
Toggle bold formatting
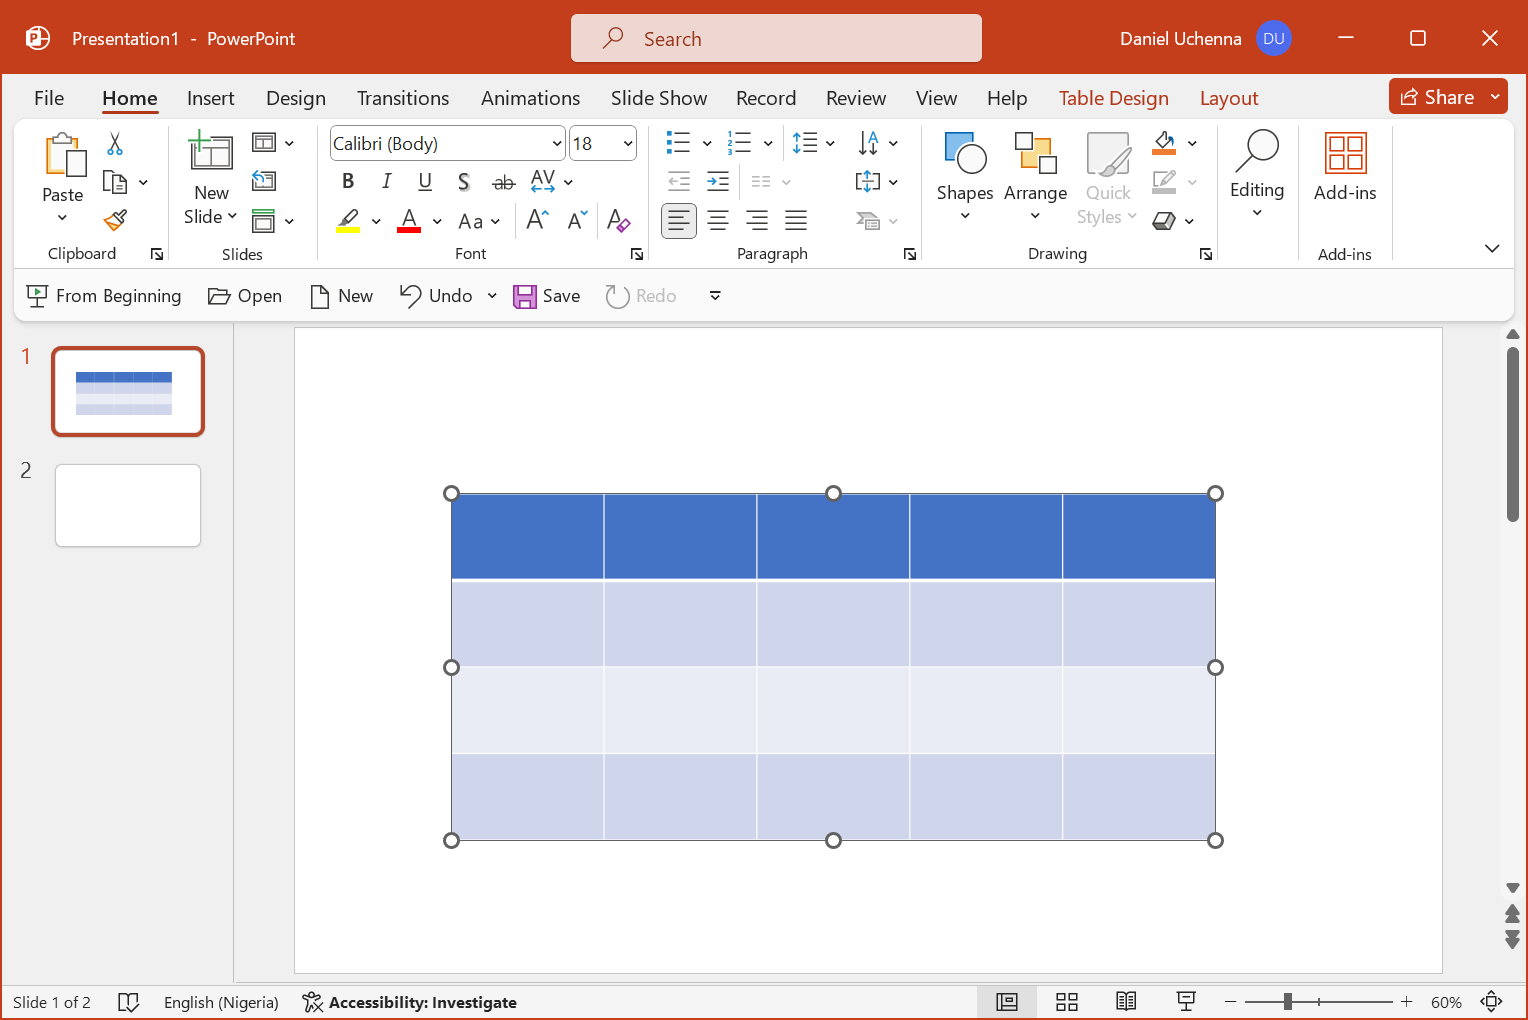pos(347,181)
